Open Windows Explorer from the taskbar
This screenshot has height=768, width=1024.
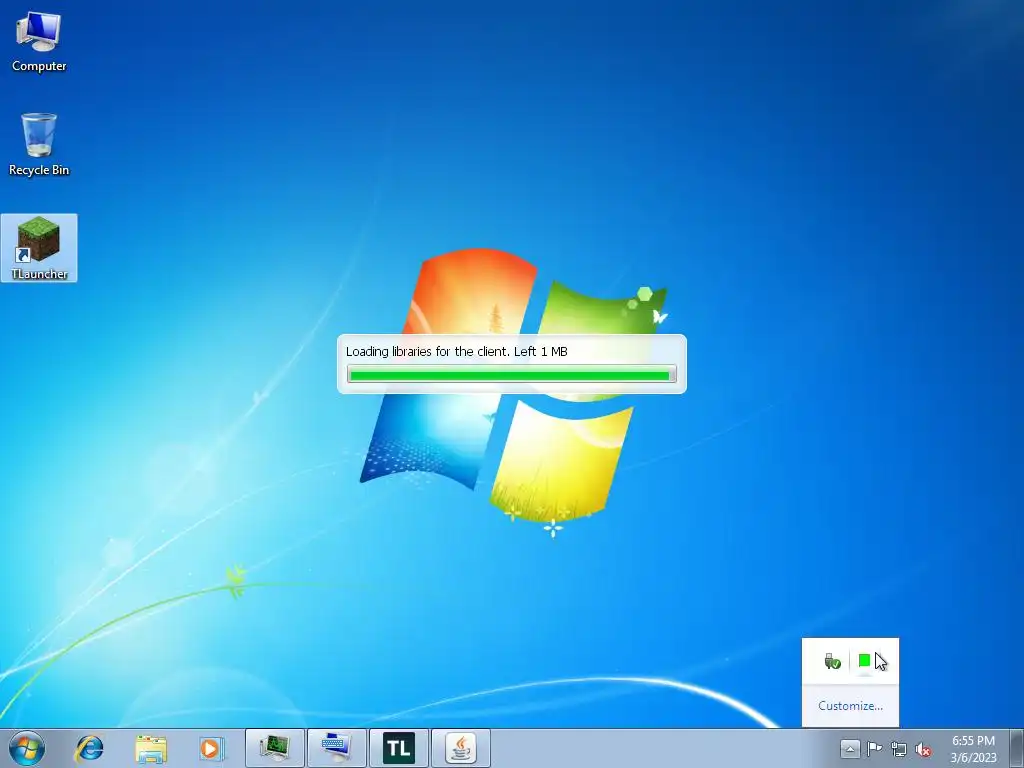coord(150,748)
